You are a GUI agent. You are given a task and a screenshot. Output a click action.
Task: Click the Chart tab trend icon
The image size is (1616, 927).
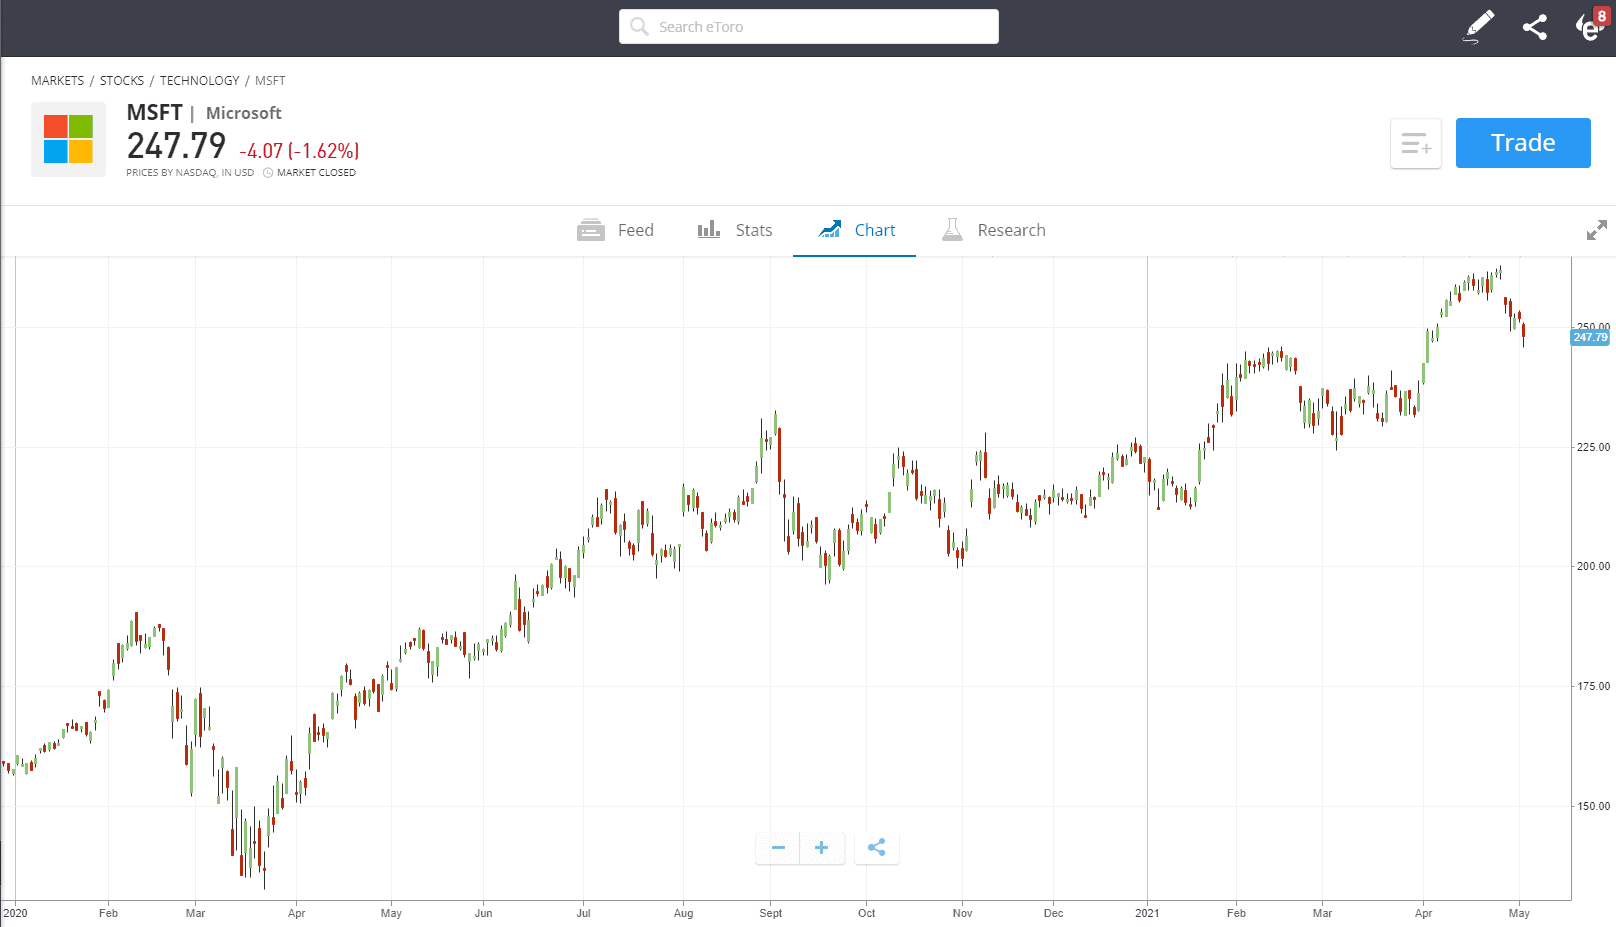pyautogui.click(x=830, y=230)
